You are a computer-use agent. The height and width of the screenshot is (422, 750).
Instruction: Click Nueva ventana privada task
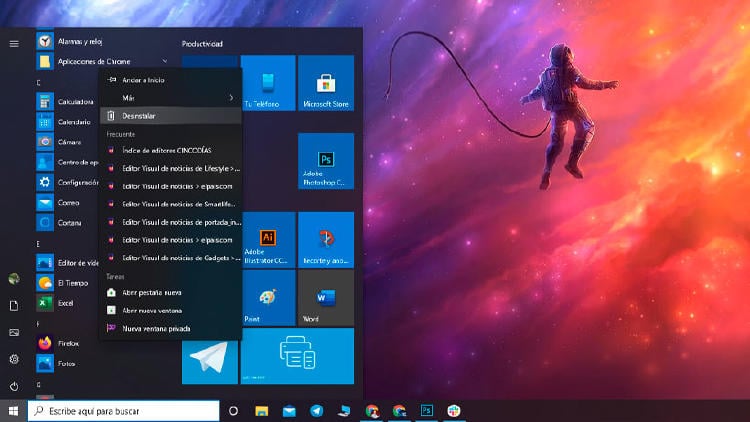[156, 328]
